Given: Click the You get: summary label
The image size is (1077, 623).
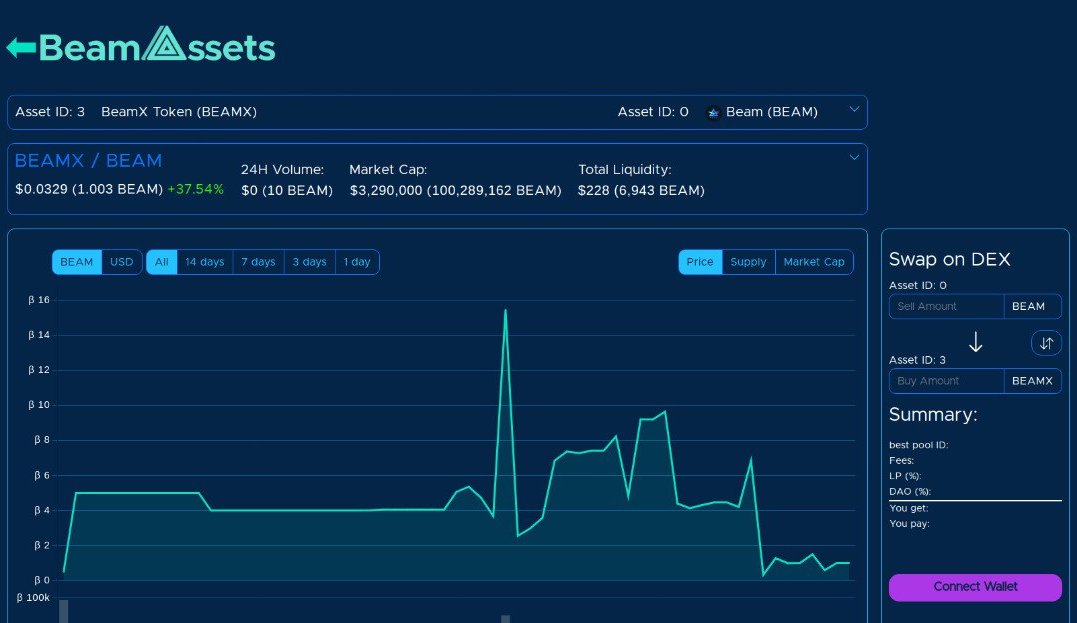Looking at the screenshot, I should [x=908, y=508].
